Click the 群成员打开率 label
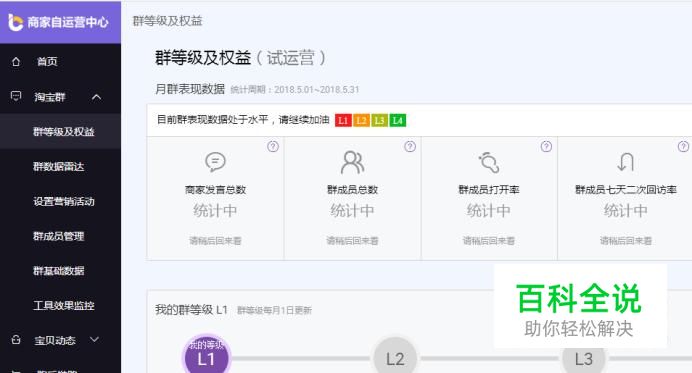 pyautogui.click(x=489, y=190)
